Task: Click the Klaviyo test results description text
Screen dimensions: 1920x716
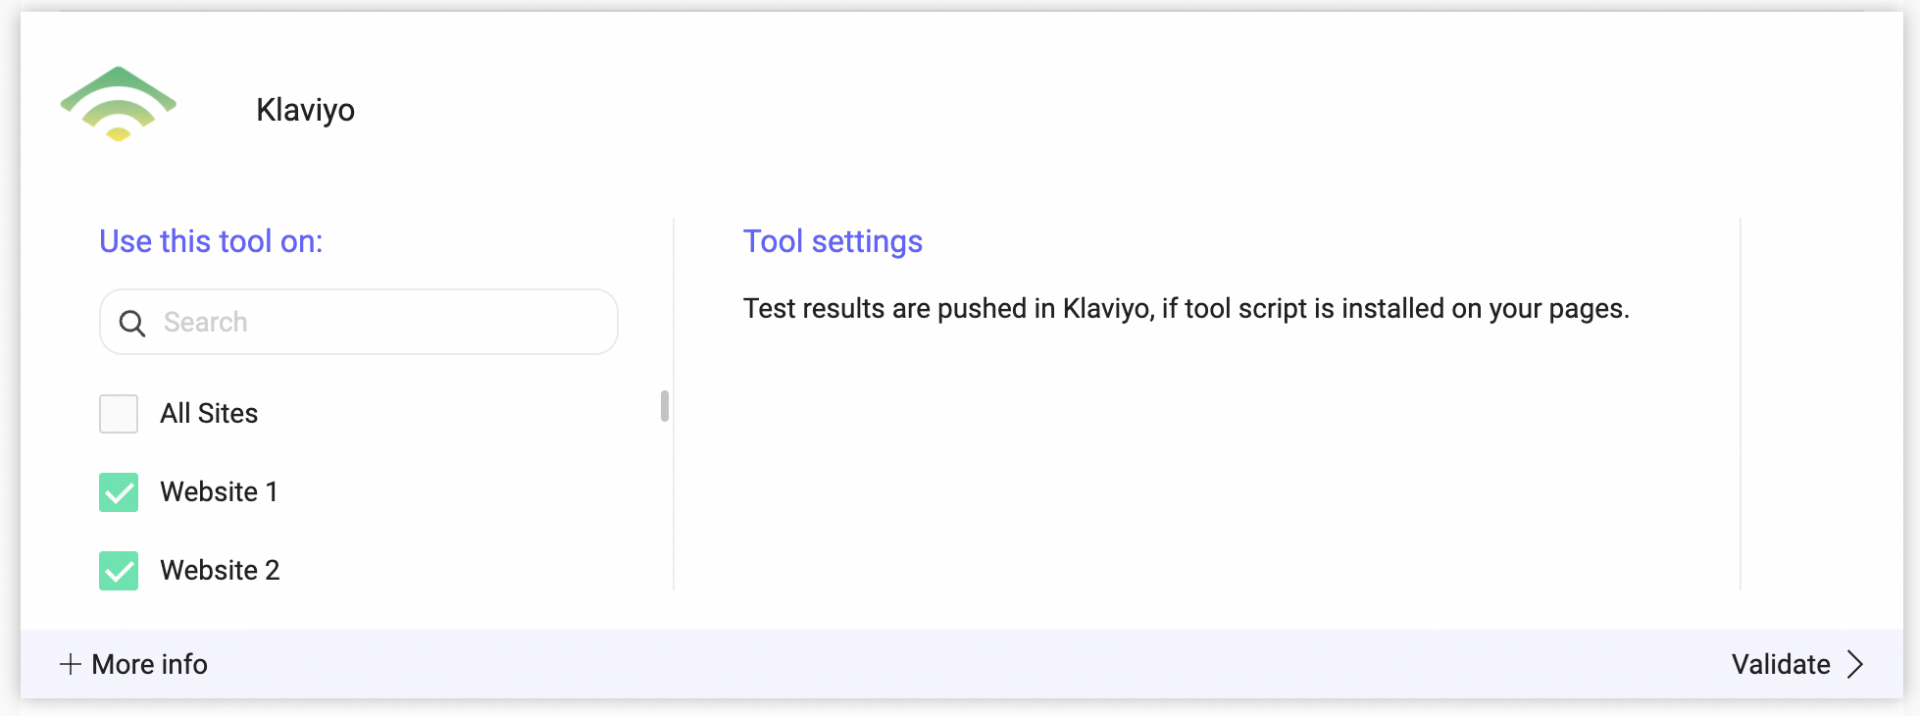Action: tap(1186, 308)
